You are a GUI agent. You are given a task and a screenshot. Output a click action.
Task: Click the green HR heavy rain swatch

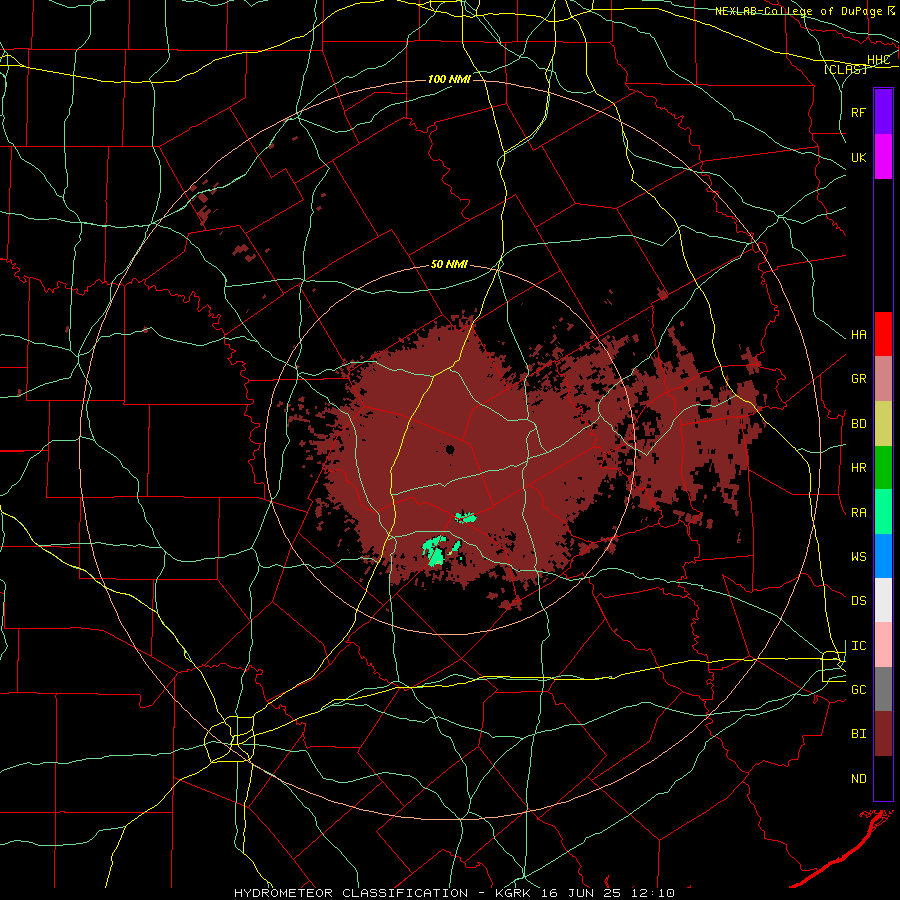tap(883, 467)
